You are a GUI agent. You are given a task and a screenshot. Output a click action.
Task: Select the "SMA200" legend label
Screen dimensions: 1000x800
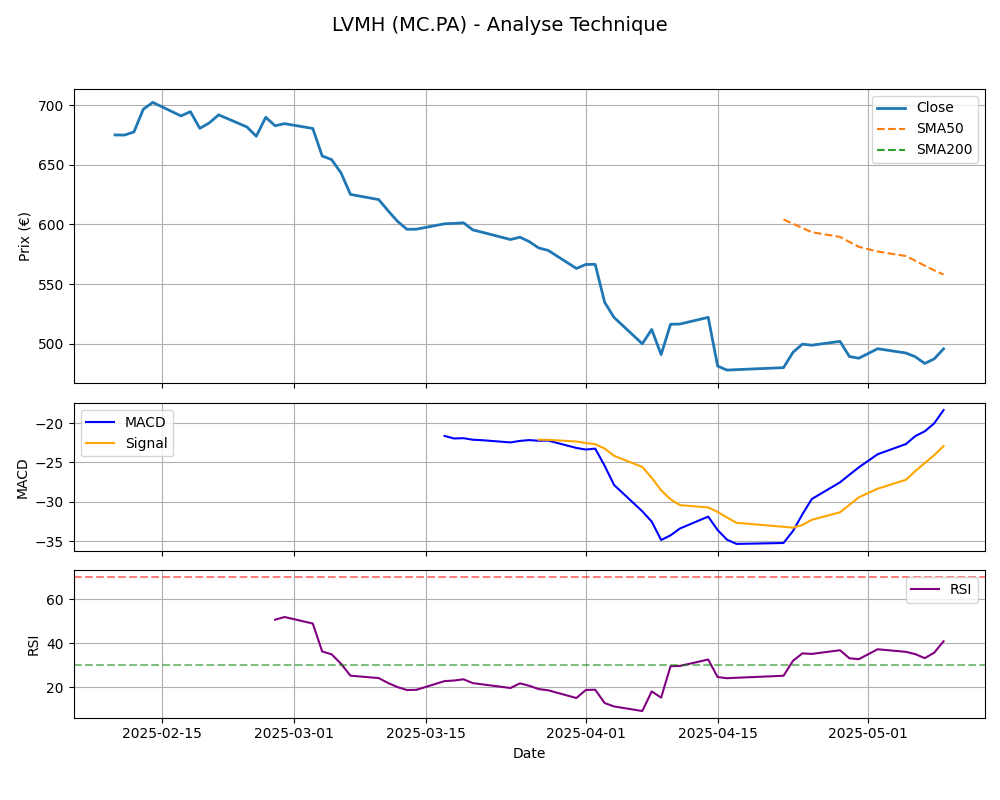tap(945, 149)
